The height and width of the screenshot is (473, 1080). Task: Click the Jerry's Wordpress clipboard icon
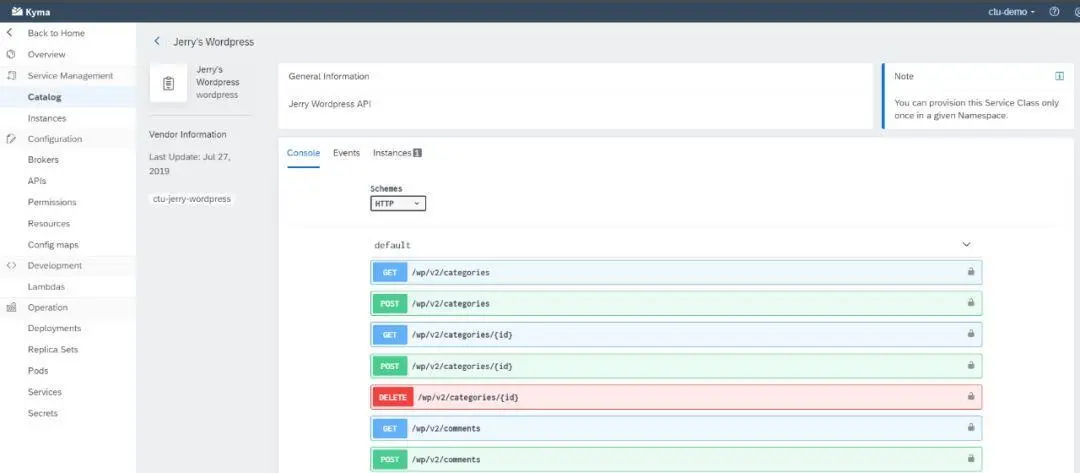click(x=168, y=83)
